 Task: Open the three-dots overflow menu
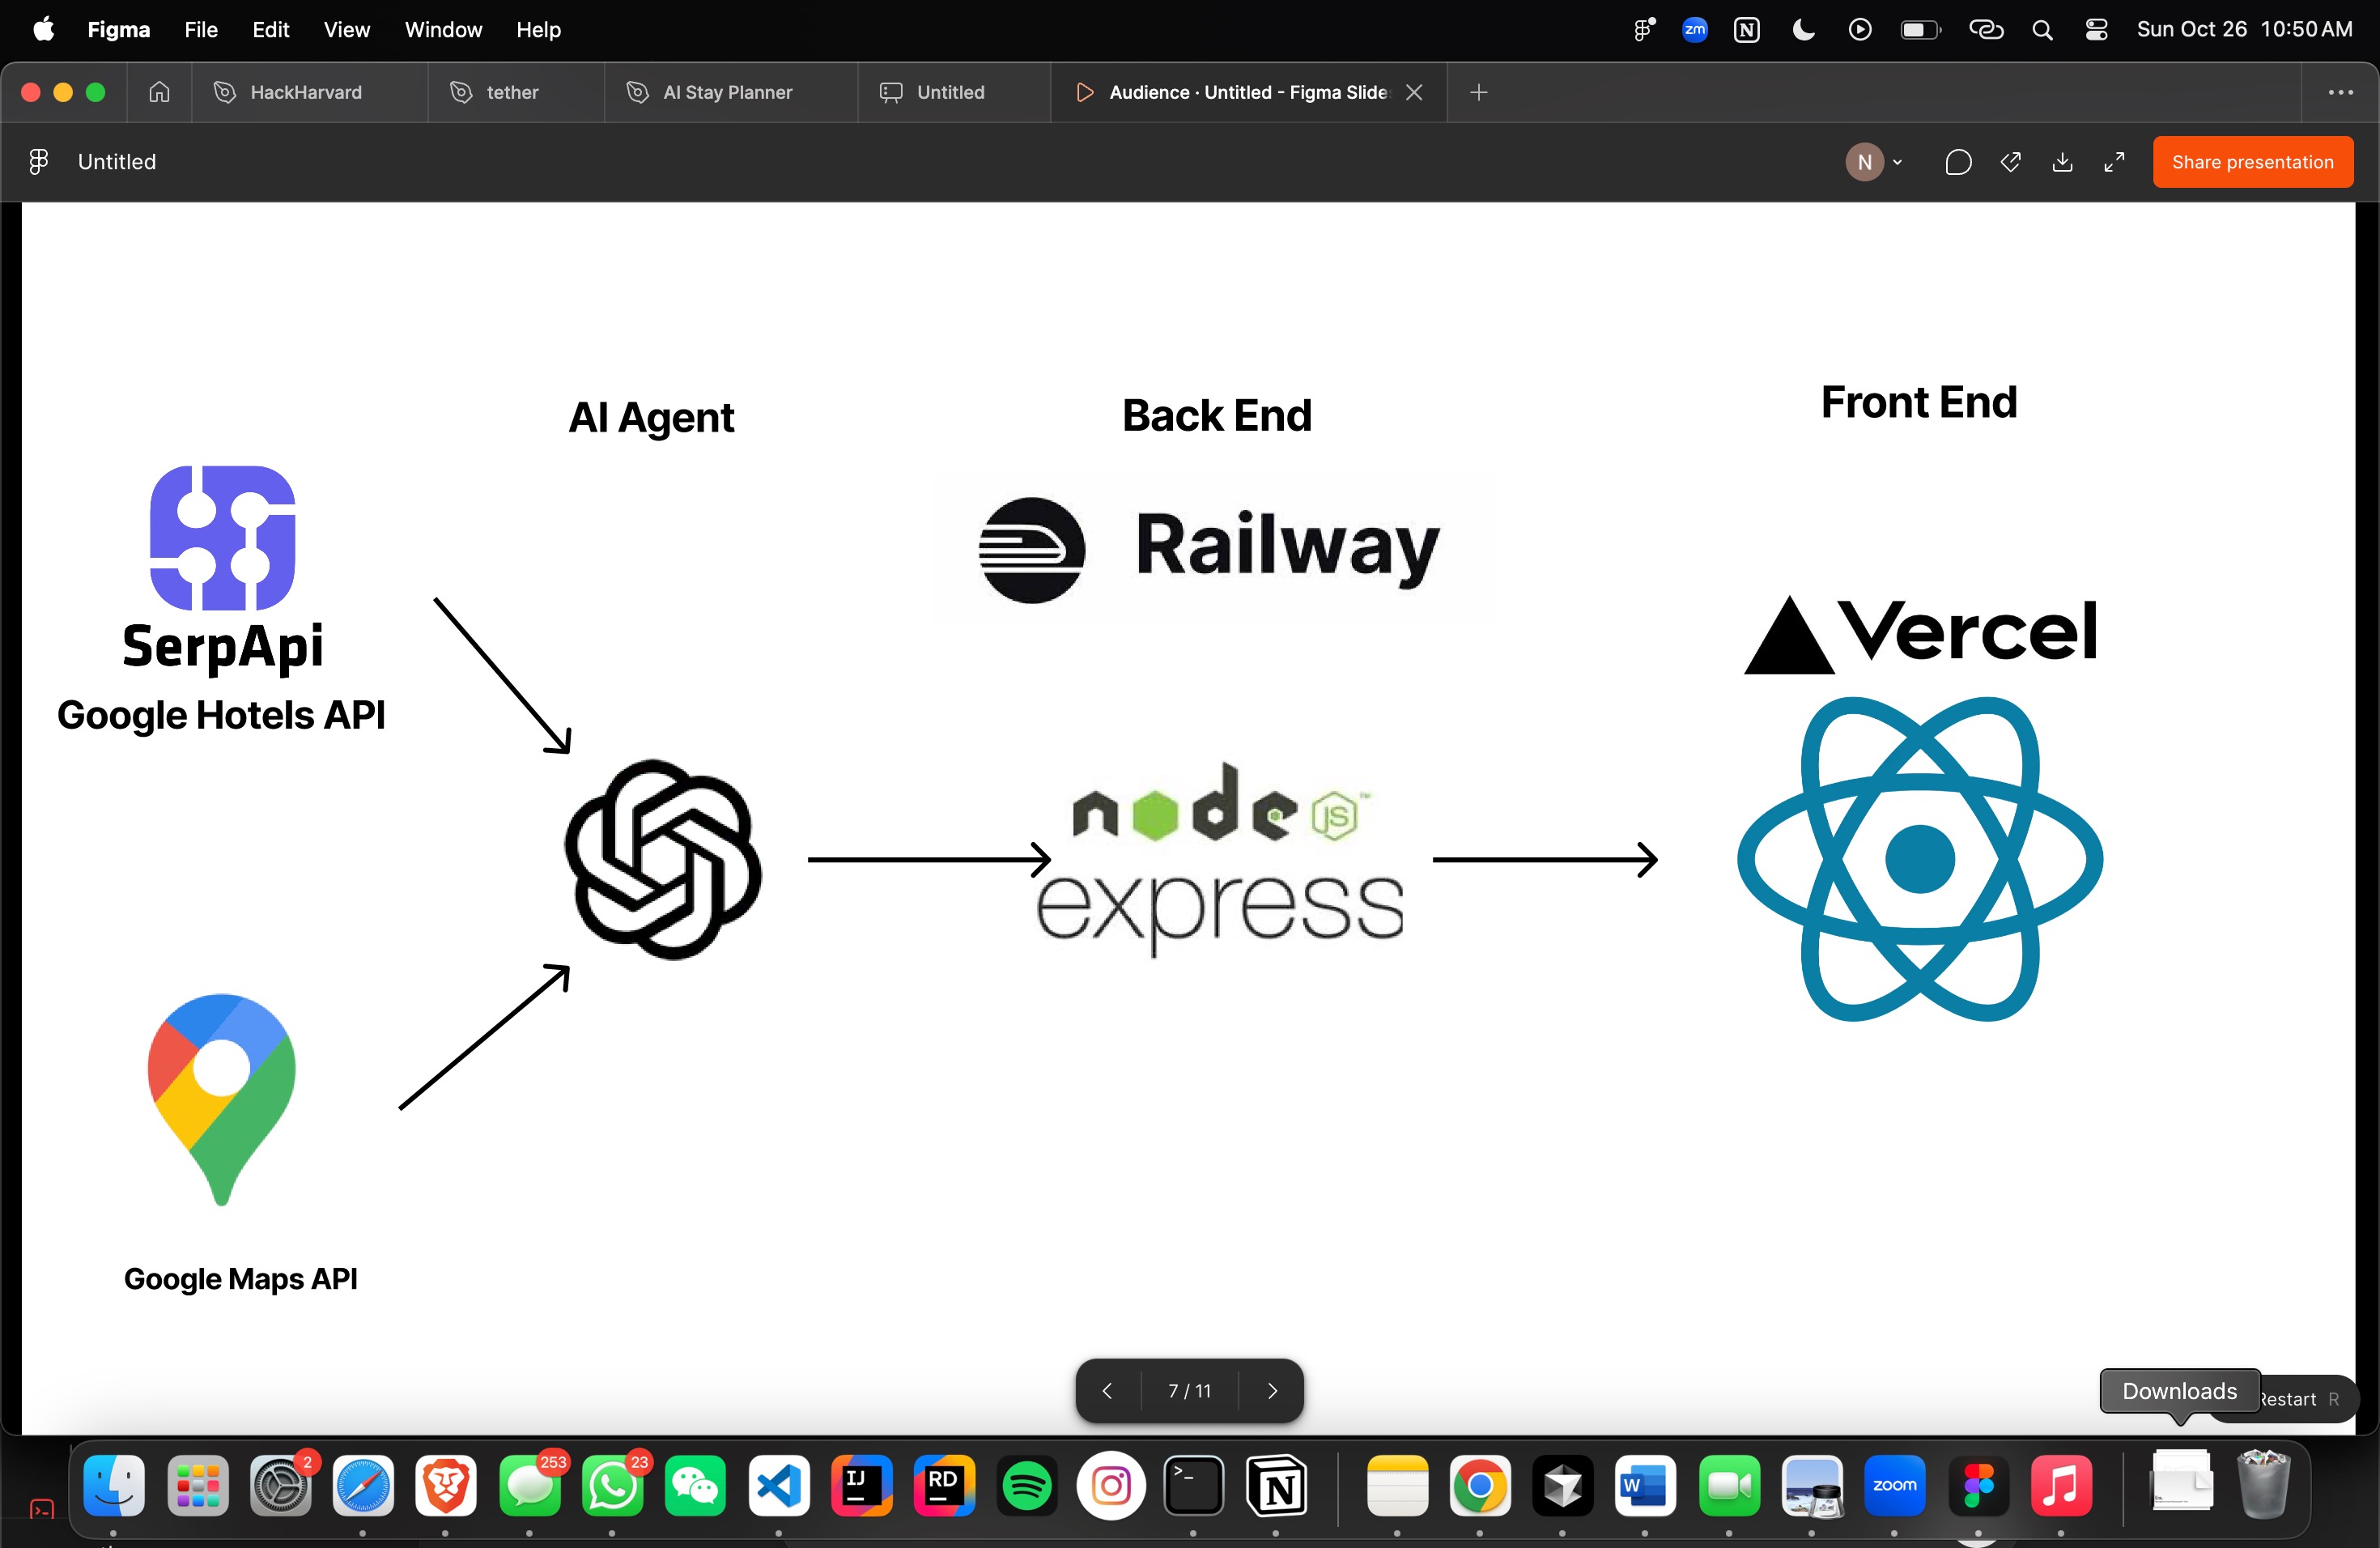pyautogui.click(x=2340, y=92)
